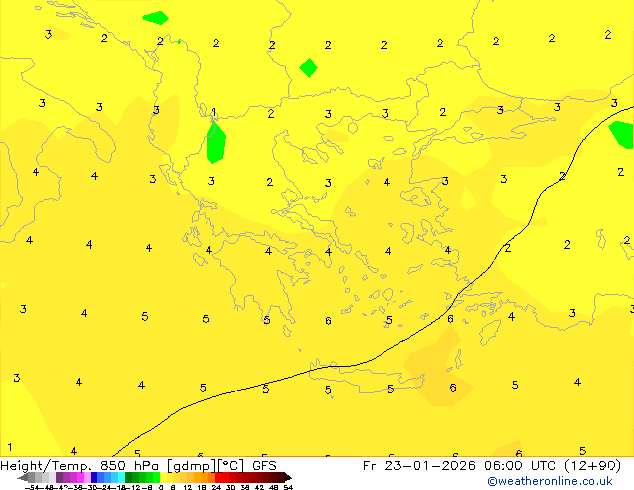Pick the green segment of the color scale
The height and width of the screenshot is (490, 634).
(x=142, y=478)
